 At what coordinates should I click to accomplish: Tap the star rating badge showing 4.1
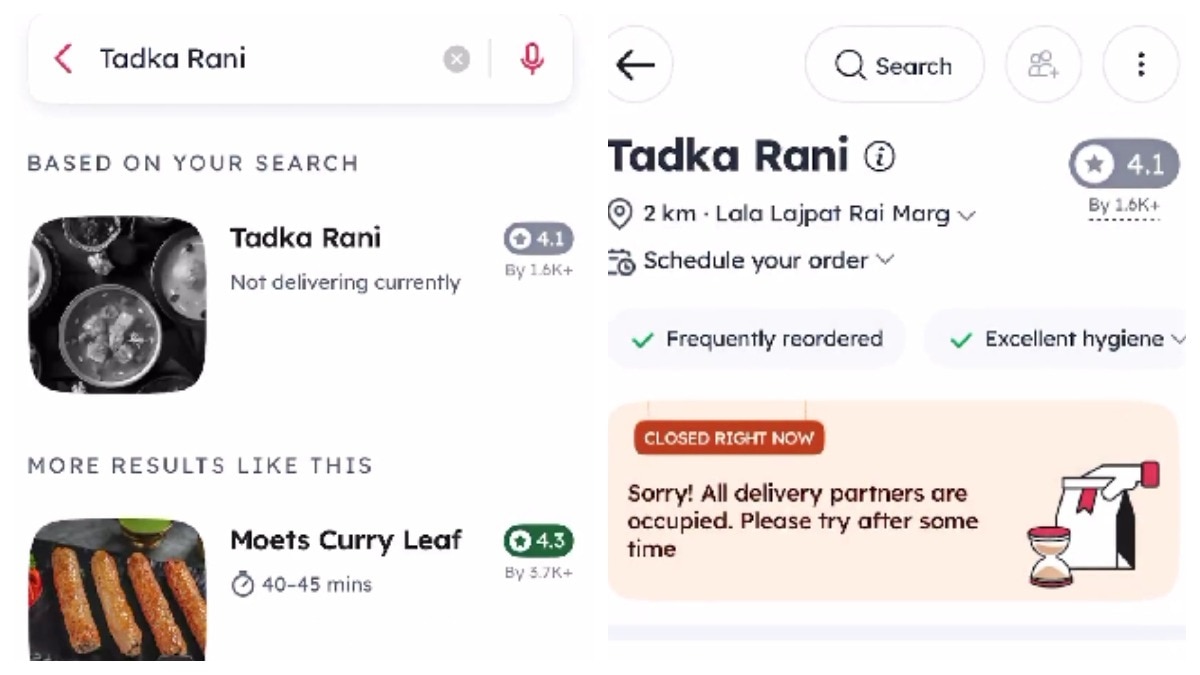click(x=1124, y=164)
